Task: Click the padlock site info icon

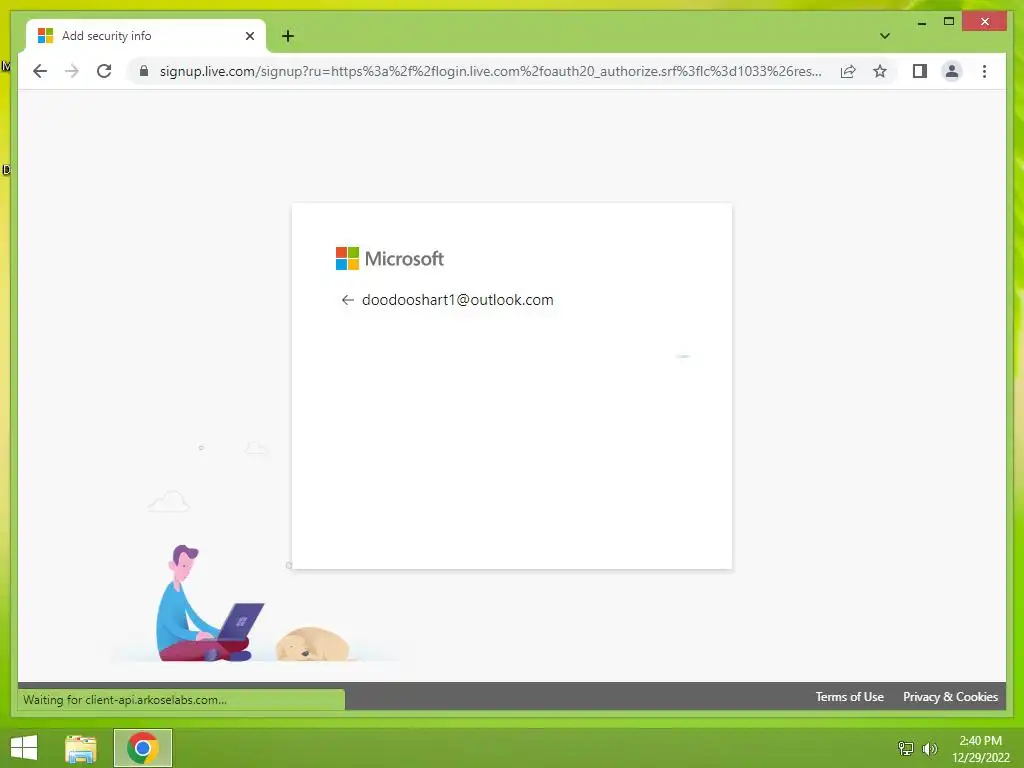Action: [x=144, y=71]
